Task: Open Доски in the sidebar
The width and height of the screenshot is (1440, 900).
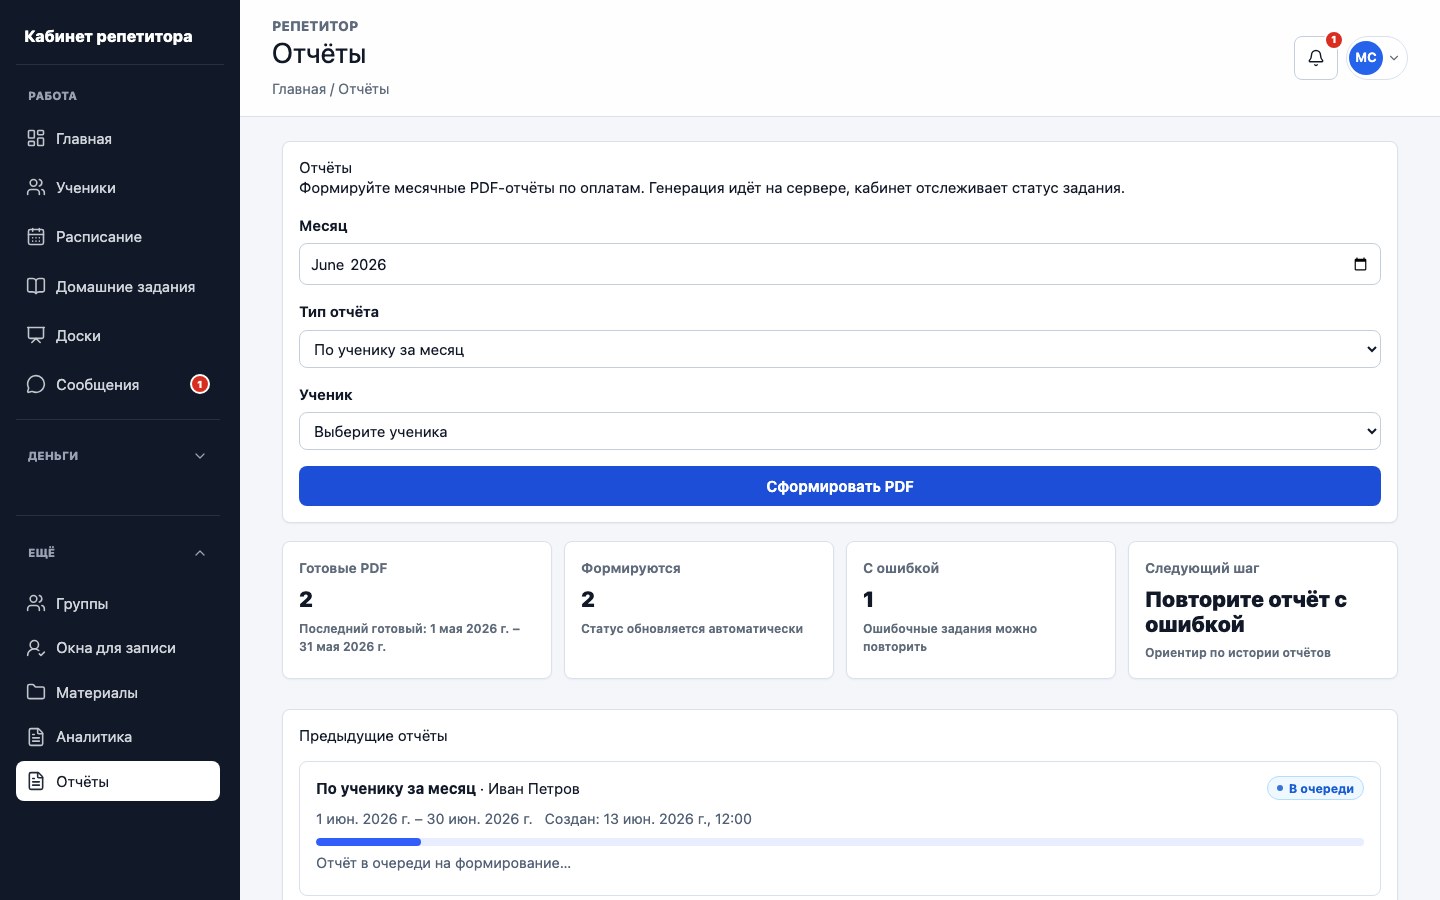Action: pos(118,335)
